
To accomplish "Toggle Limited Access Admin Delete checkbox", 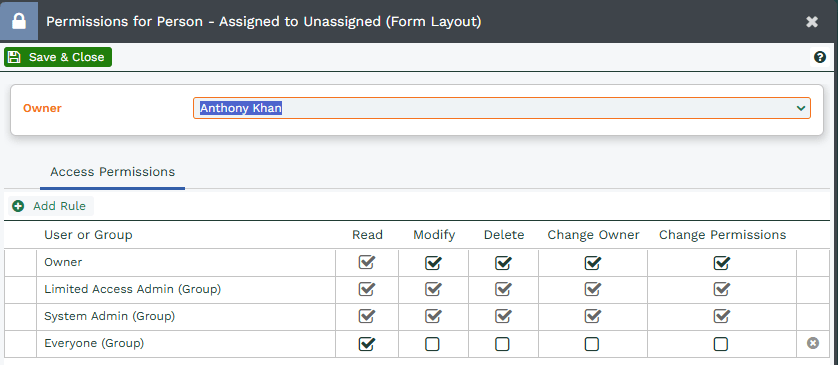I will pos(503,289).
